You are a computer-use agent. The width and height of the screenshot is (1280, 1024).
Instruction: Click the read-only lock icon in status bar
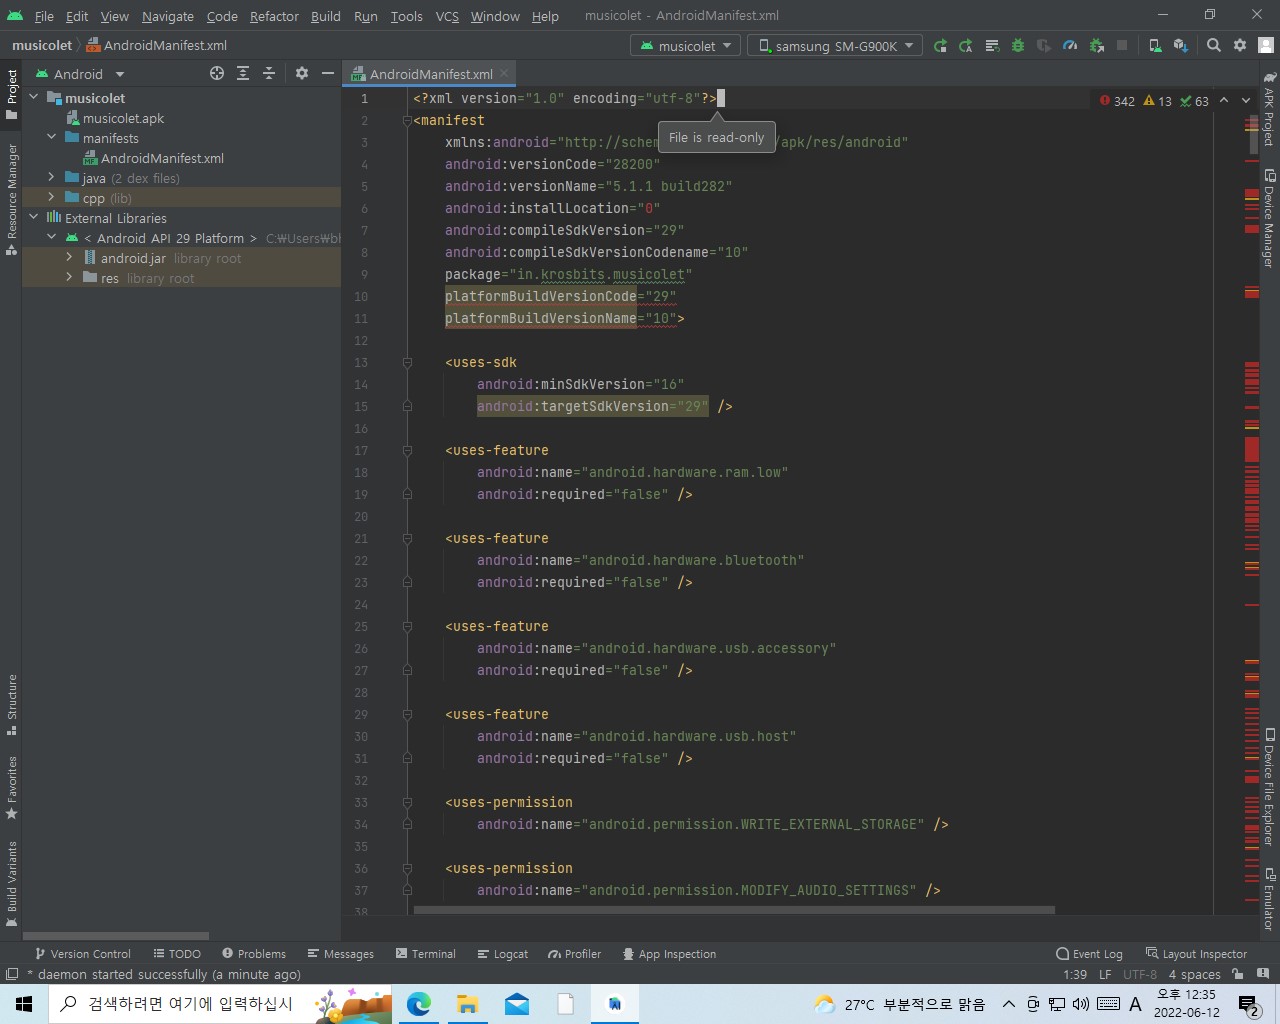1238,974
